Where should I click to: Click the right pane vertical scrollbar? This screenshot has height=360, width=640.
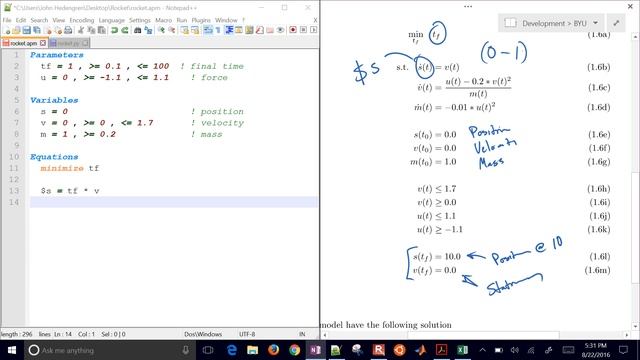coord(635,181)
